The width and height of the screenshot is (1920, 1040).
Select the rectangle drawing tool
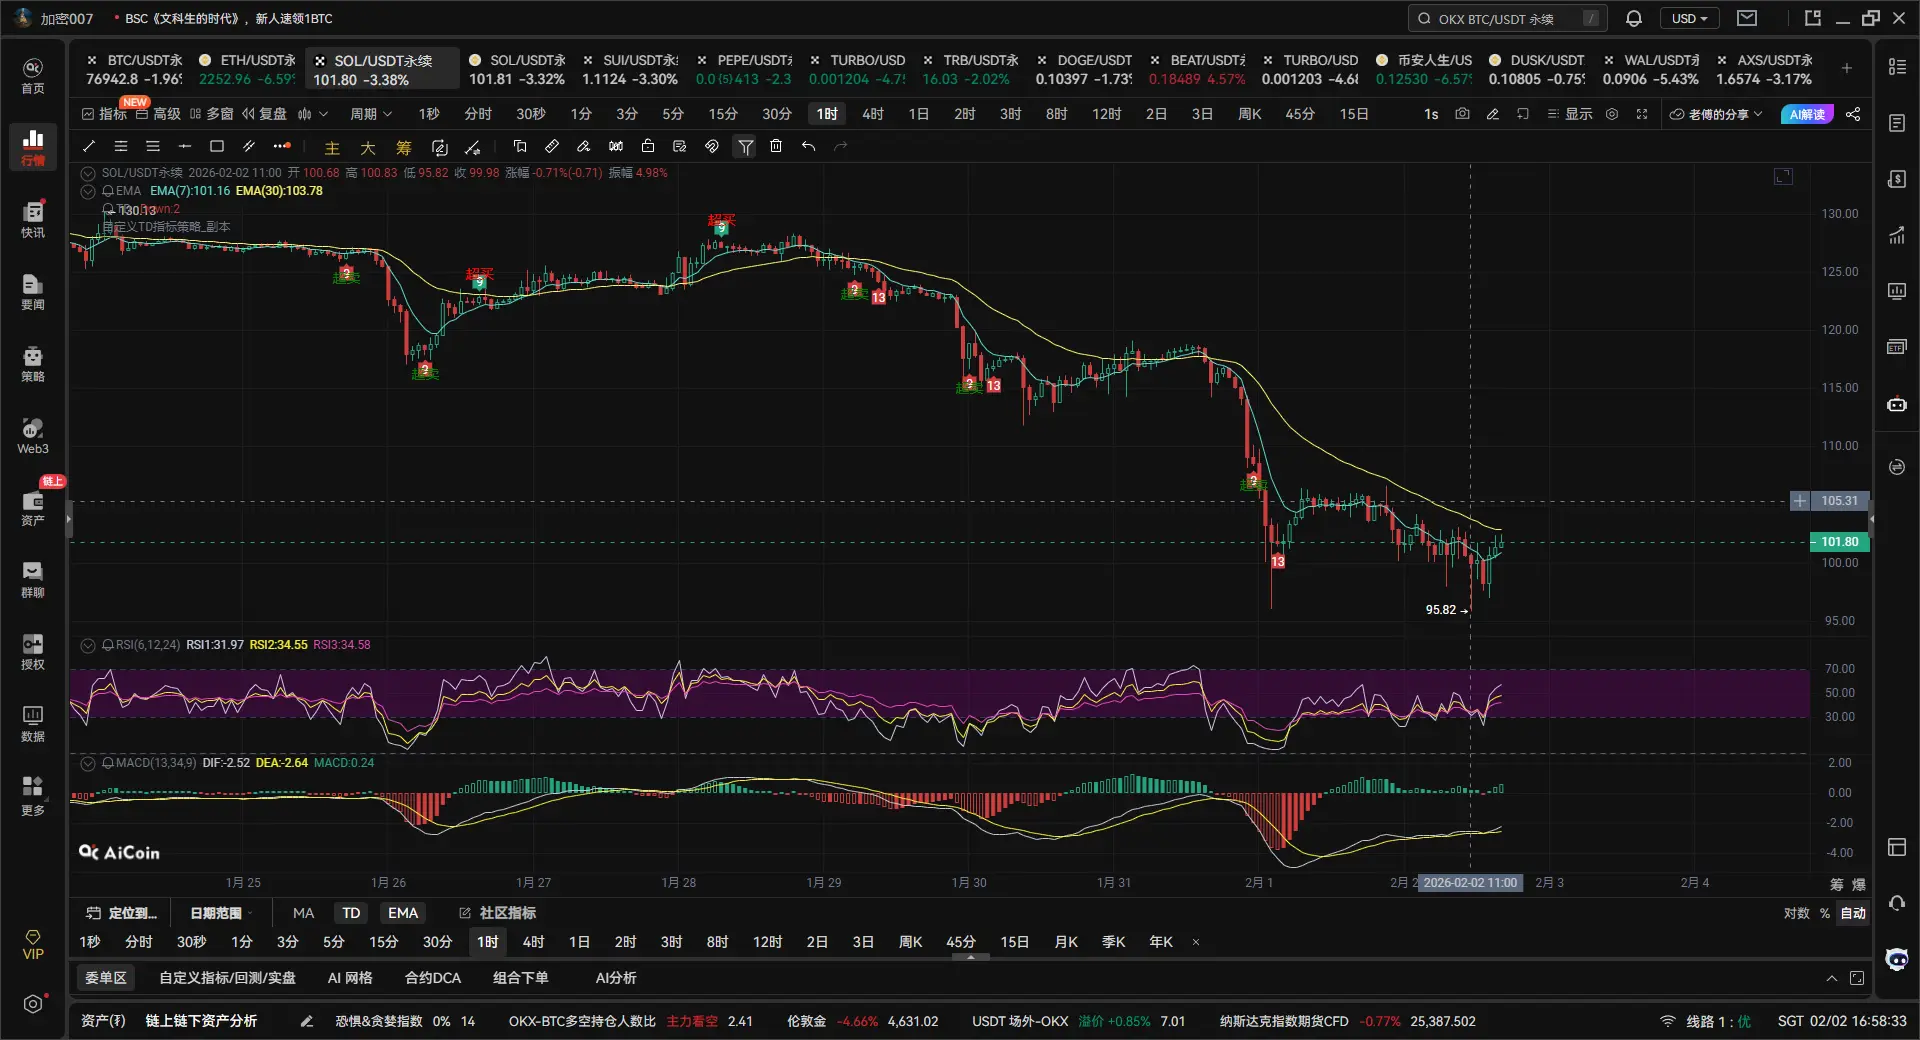pyautogui.click(x=217, y=146)
